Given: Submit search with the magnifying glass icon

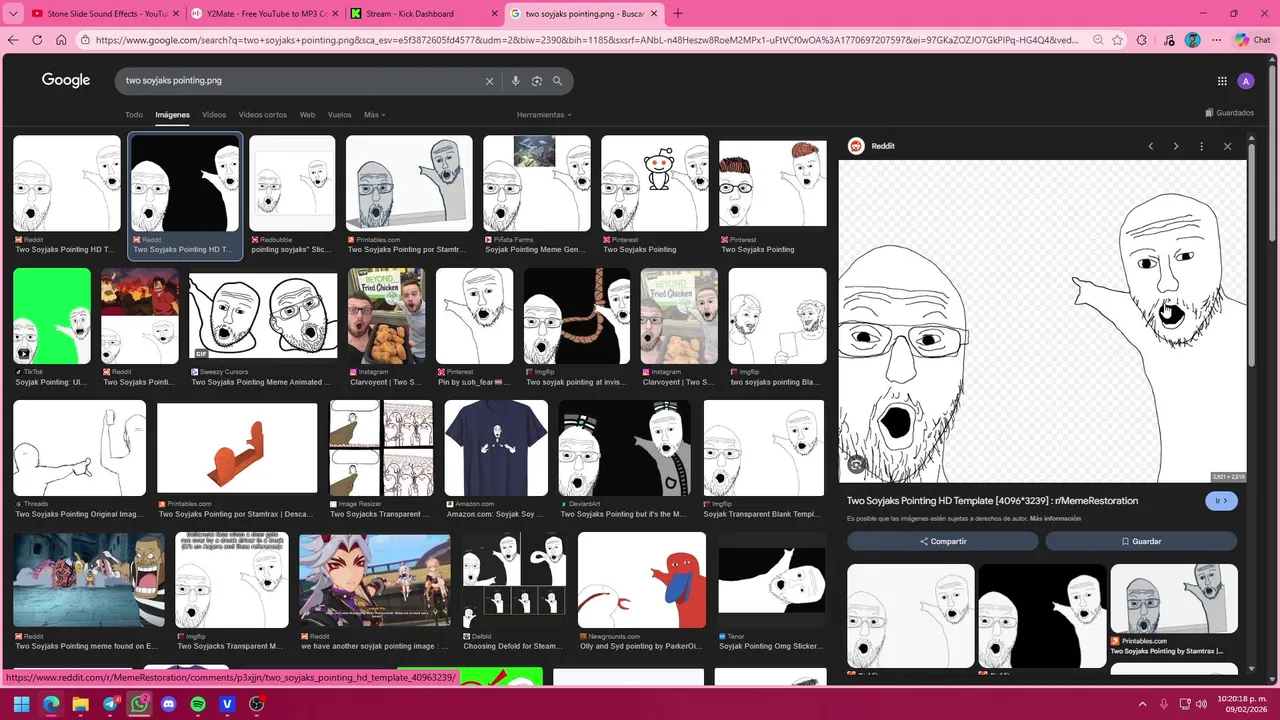Looking at the screenshot, I should click(x=557, y=81).
